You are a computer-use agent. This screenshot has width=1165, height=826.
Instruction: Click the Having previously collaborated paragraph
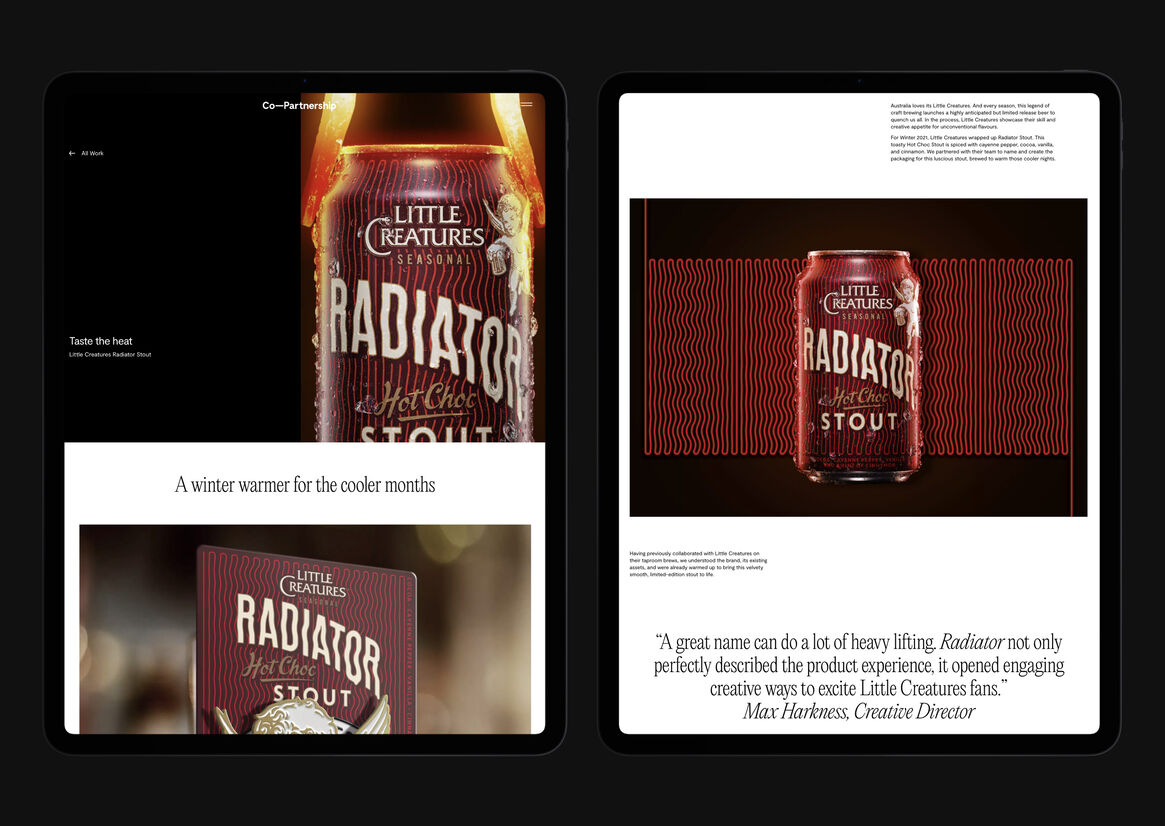point(698,564)
